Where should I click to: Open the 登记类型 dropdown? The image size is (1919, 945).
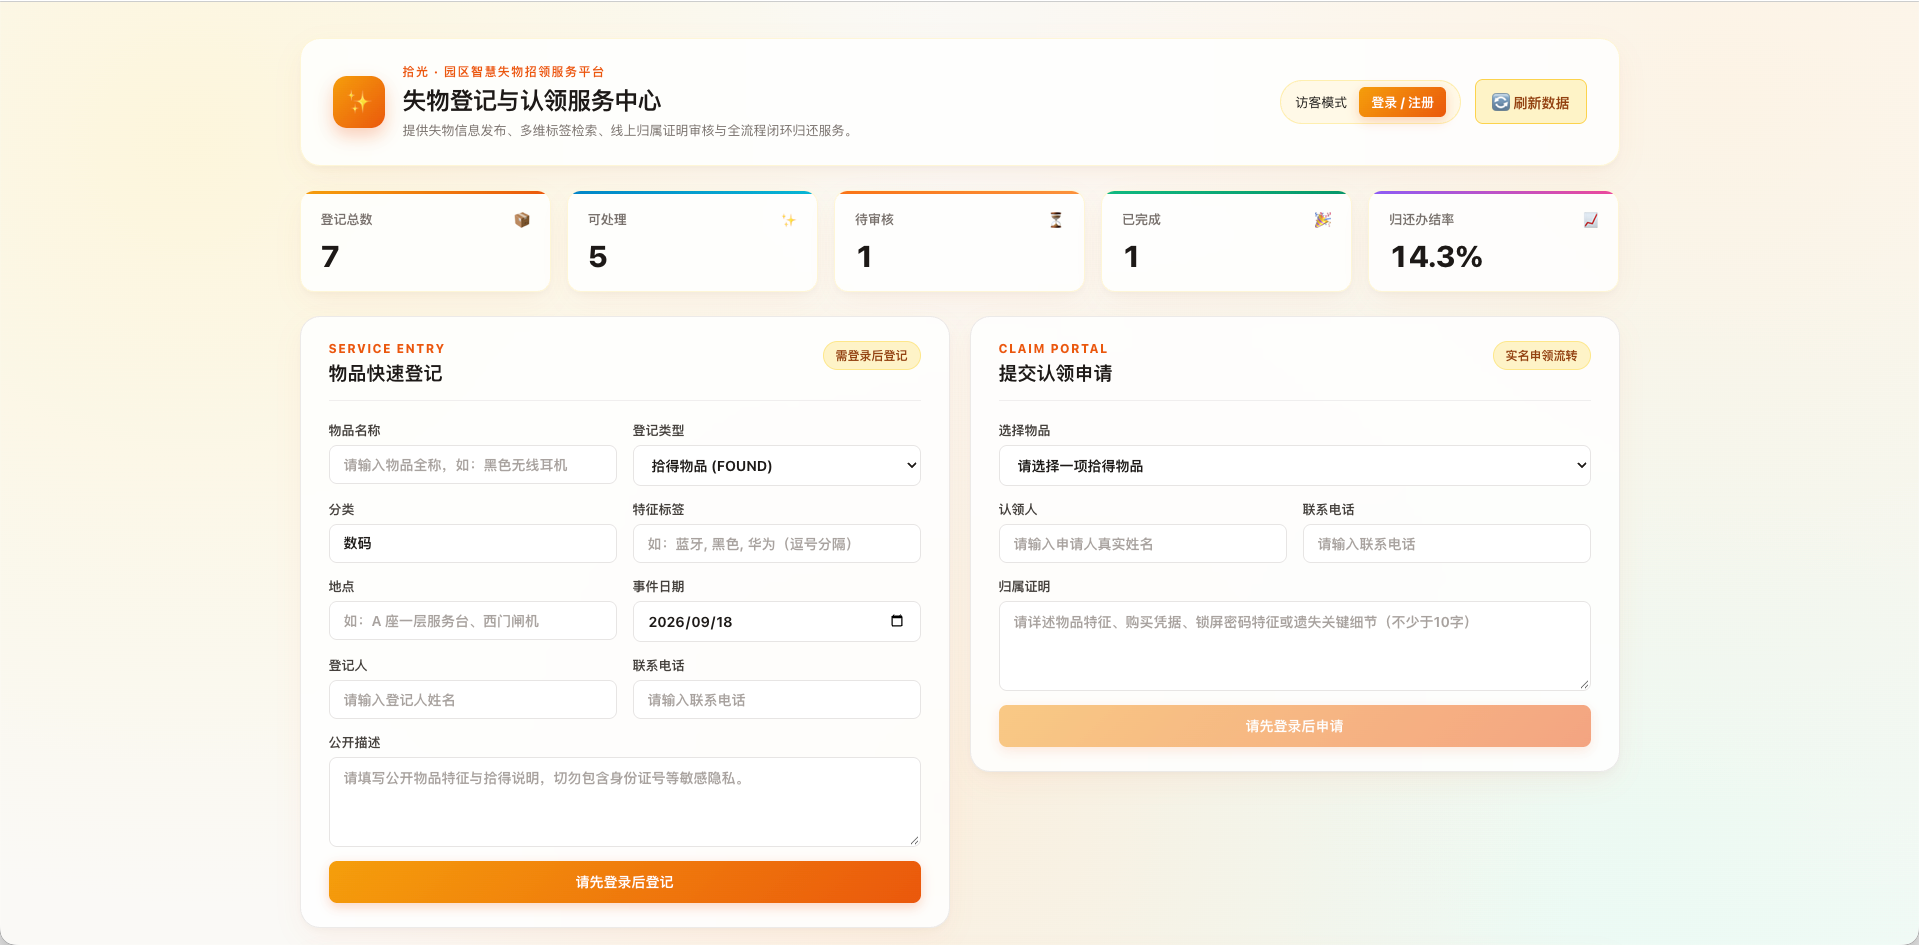click(777, 466)
